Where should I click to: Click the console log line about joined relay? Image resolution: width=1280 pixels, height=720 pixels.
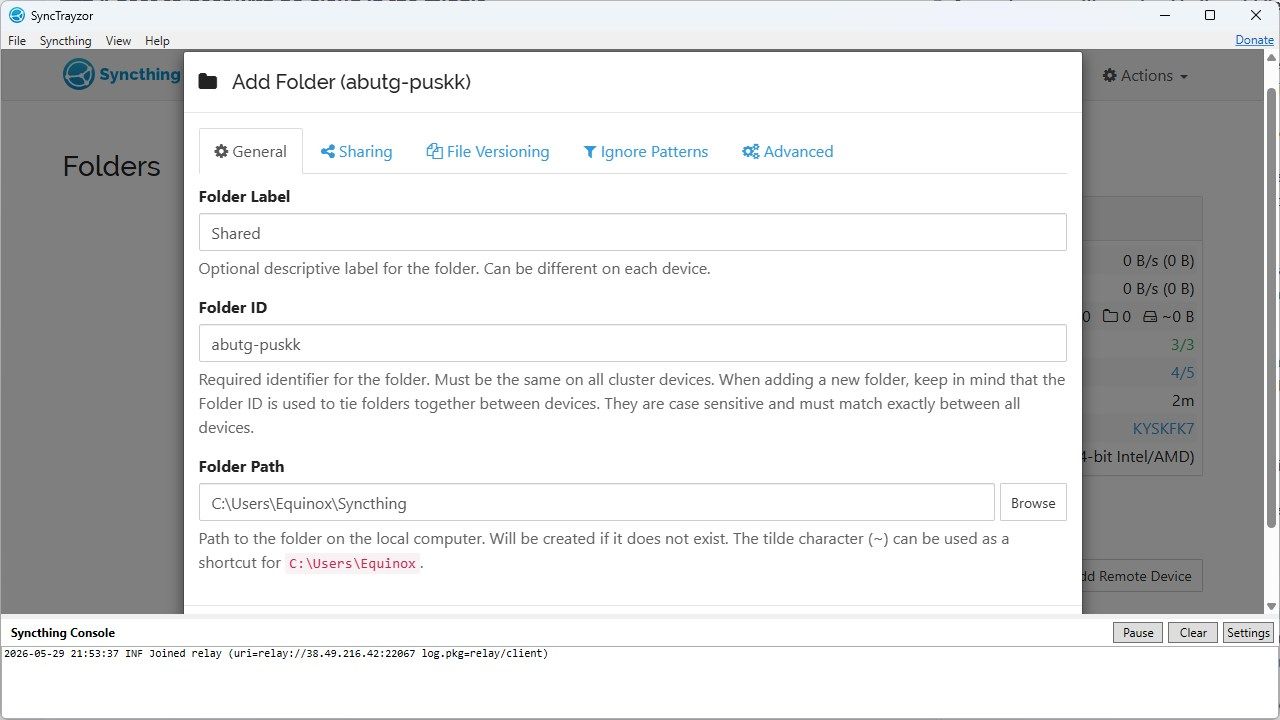(x=276, y=654)
